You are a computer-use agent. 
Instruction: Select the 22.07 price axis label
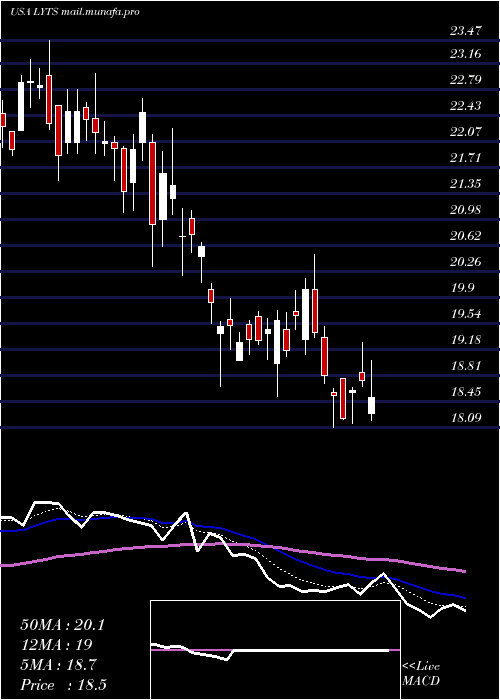point(466,132)
